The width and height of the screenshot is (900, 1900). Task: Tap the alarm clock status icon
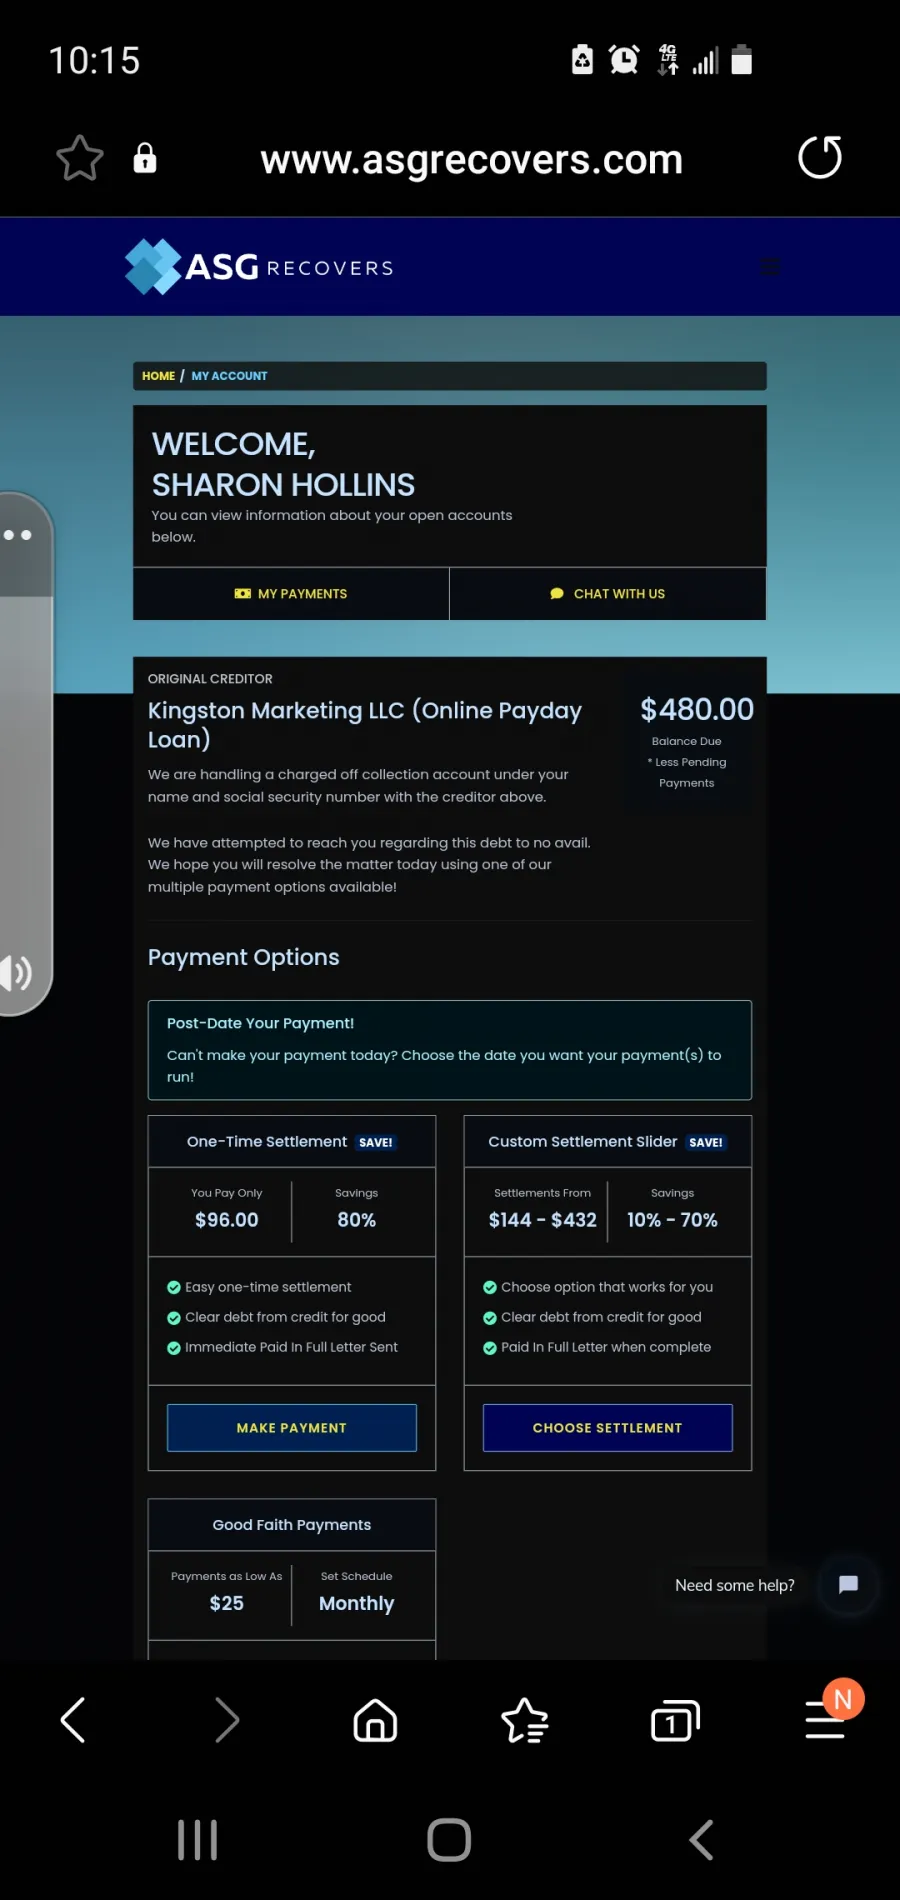click(624, 60)
